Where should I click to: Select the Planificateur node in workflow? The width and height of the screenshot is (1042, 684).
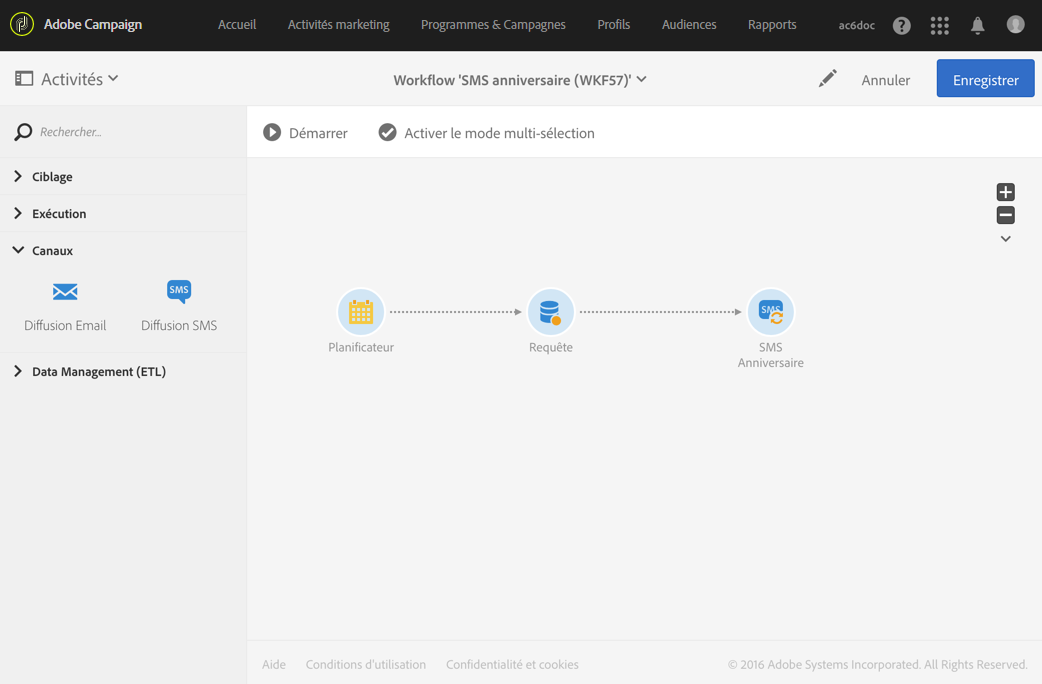point(361,312)
